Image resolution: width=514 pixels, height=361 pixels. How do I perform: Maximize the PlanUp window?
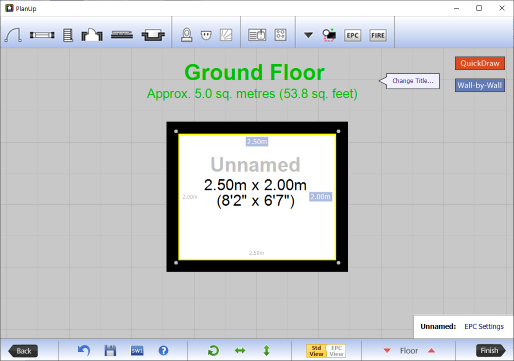coord(479,8)
